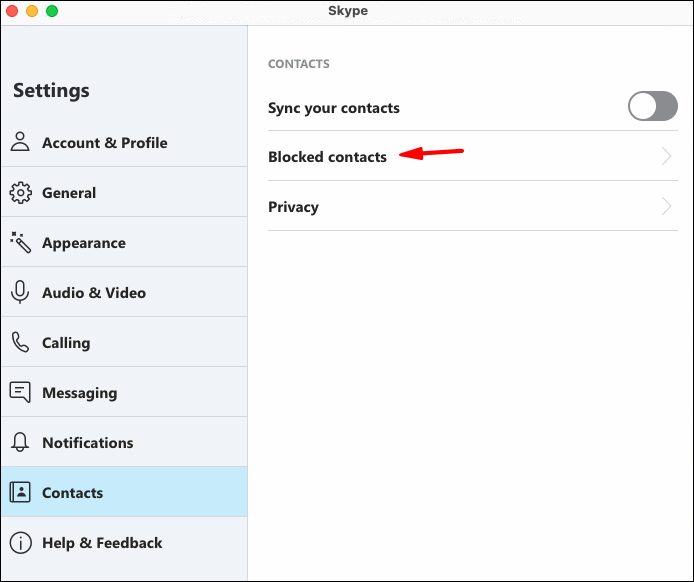Switch to the Messaging settings tab
This screenshot has height=582, width=694.
coord(79,393)
